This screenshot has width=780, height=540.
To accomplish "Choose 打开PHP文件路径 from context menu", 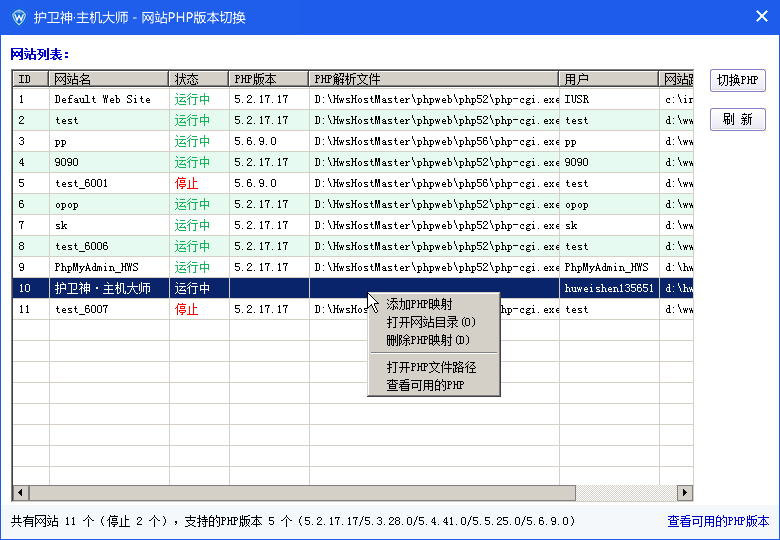I will coord(433,367).
